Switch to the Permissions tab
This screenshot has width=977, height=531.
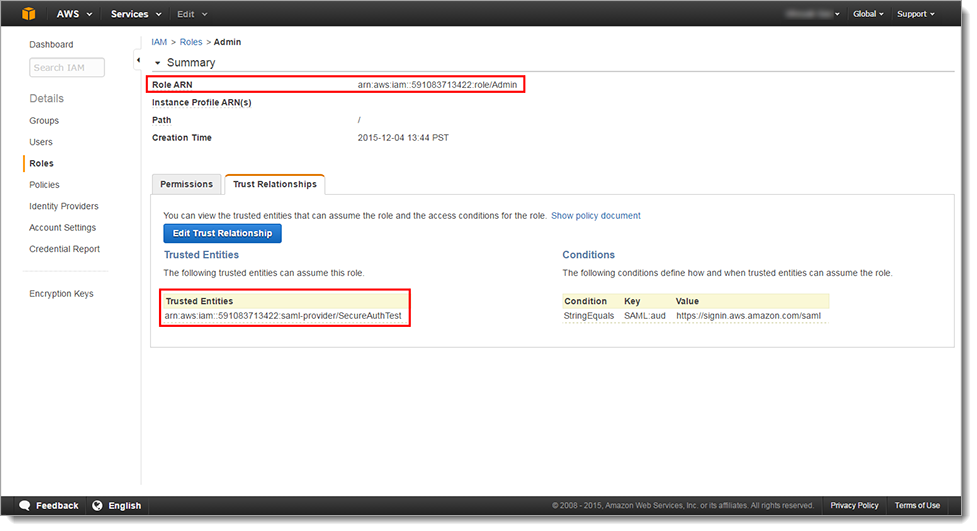pos(186,184)
